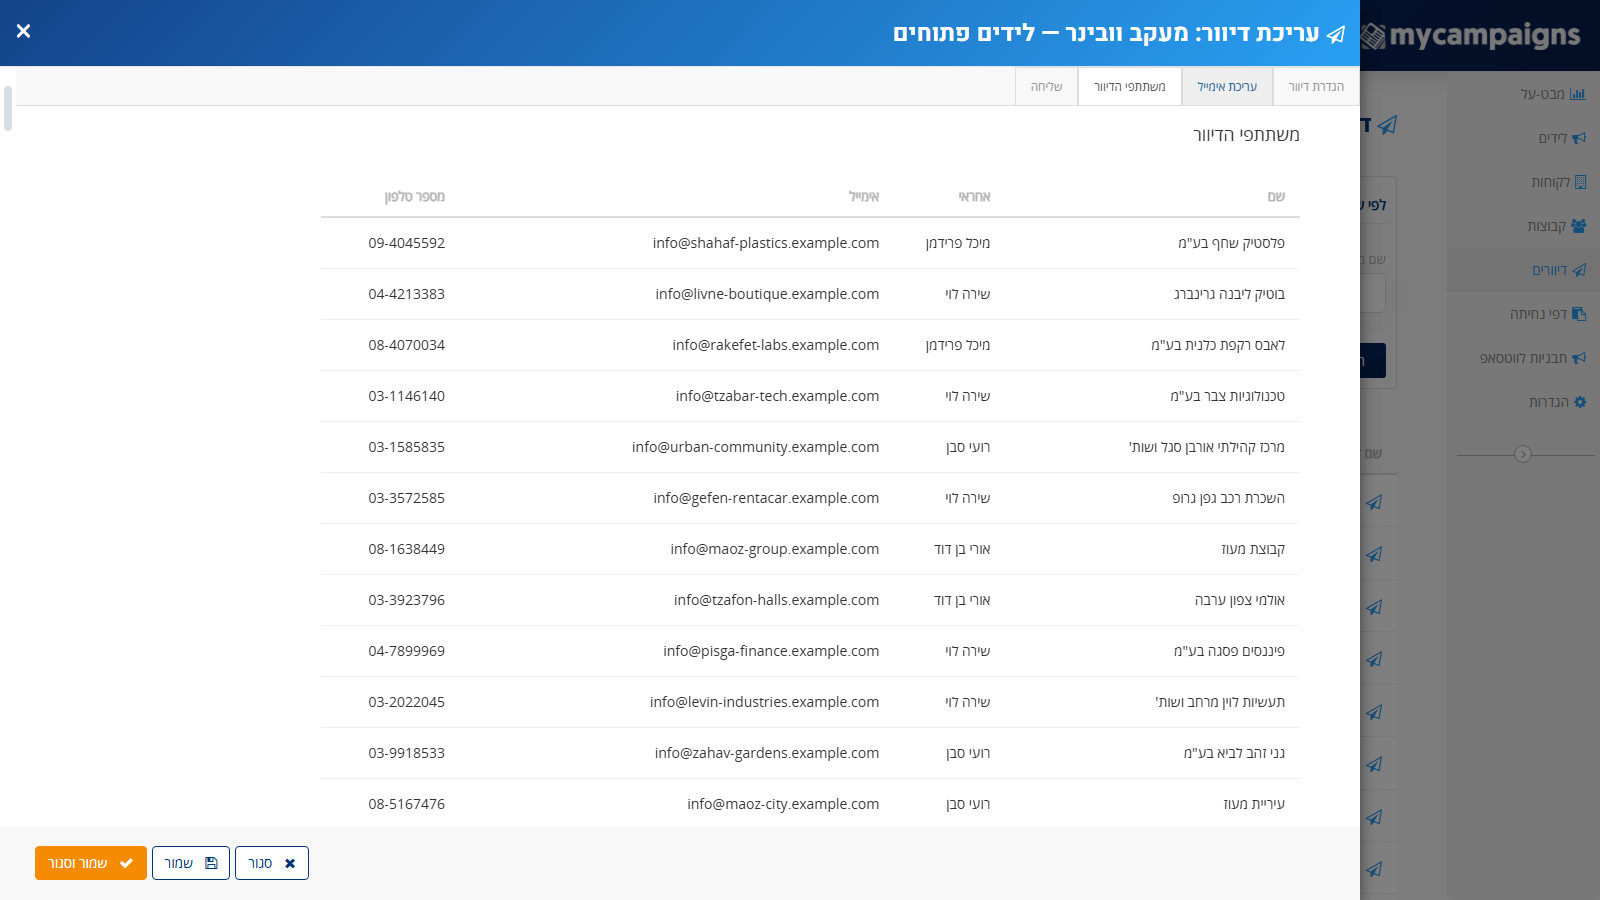This screenshot has width=1600, height=900.
Task: Click email info@maoz-city.example.com
Action: pyautogui.click(x=783, y=804)
